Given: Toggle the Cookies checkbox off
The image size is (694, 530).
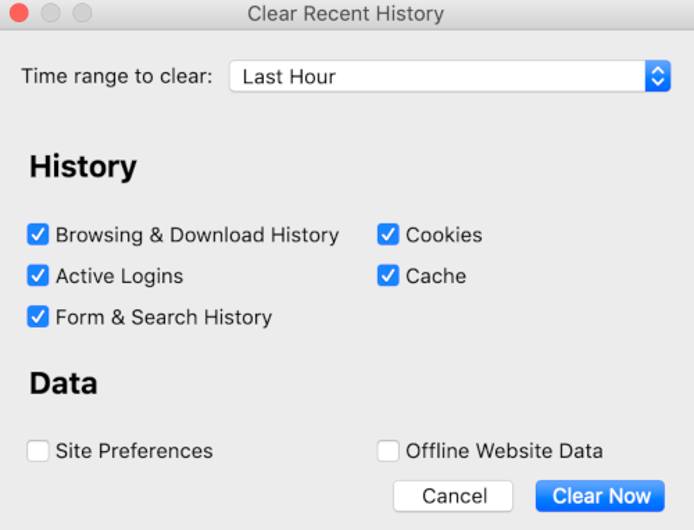Looking at the screenshot, I should pos(388,235).
